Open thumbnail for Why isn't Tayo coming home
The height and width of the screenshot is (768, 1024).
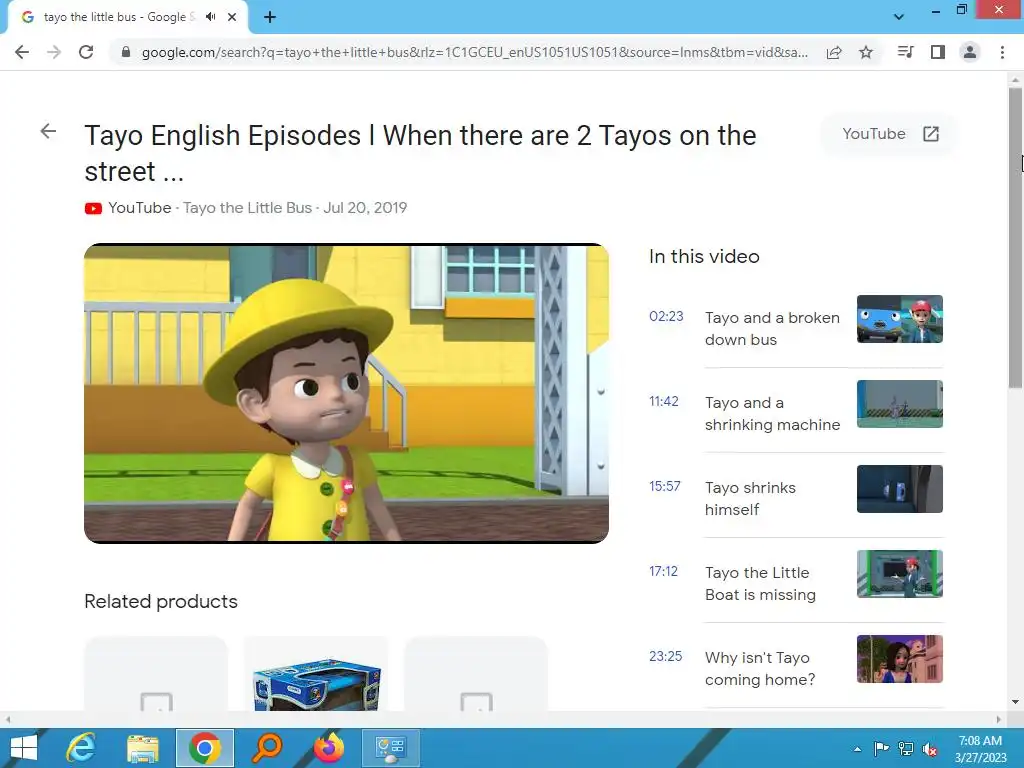pyautogui.click(x=899, y=658)
